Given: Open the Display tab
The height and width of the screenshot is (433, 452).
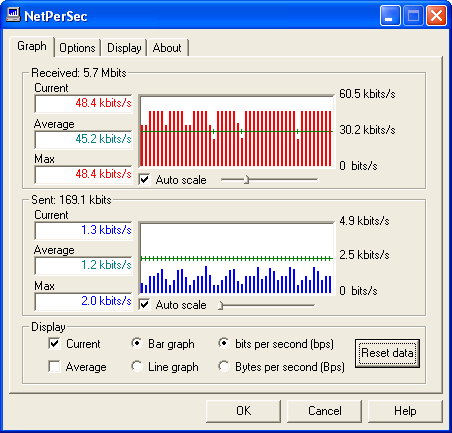Looking at the screenshot, I should tap(124, 48).
